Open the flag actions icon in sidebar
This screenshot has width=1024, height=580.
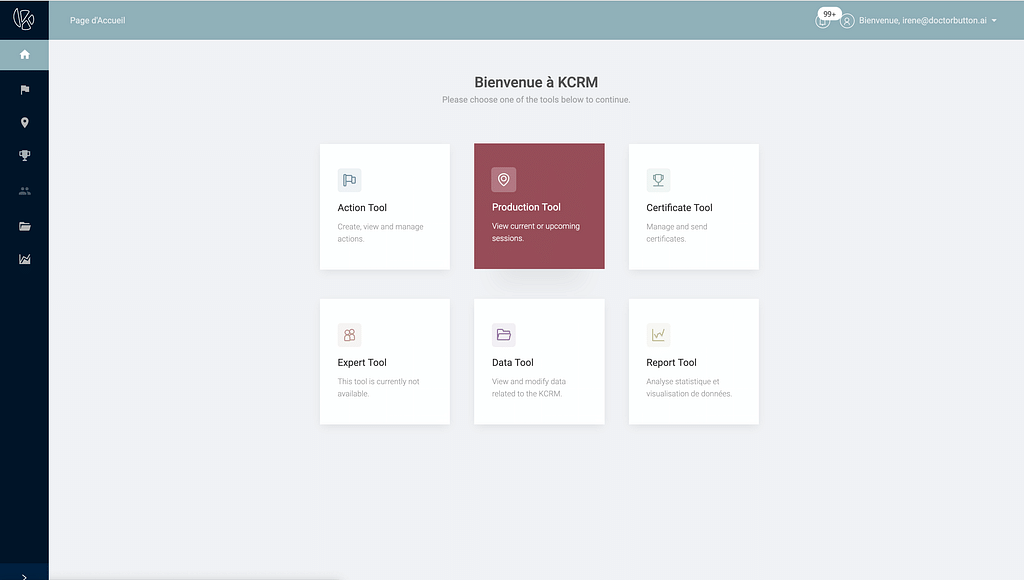coord(24,89)
